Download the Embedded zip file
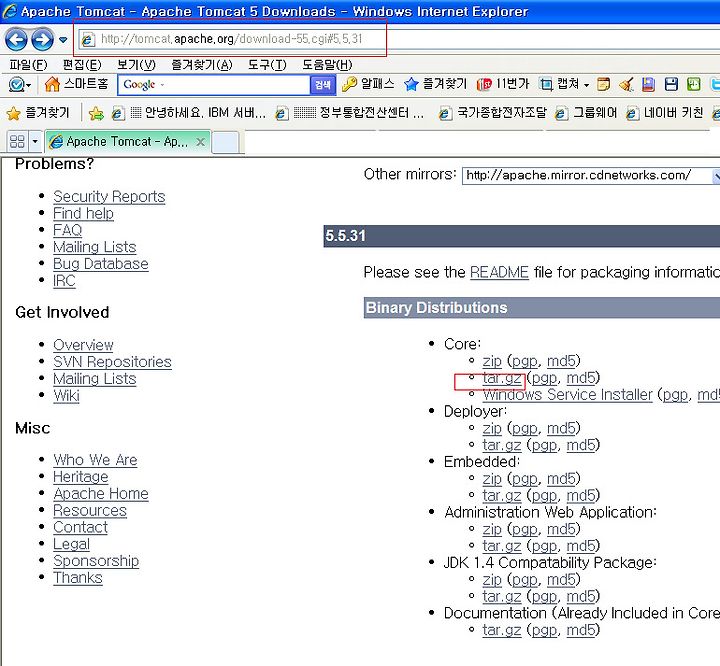 pos(492,479)
